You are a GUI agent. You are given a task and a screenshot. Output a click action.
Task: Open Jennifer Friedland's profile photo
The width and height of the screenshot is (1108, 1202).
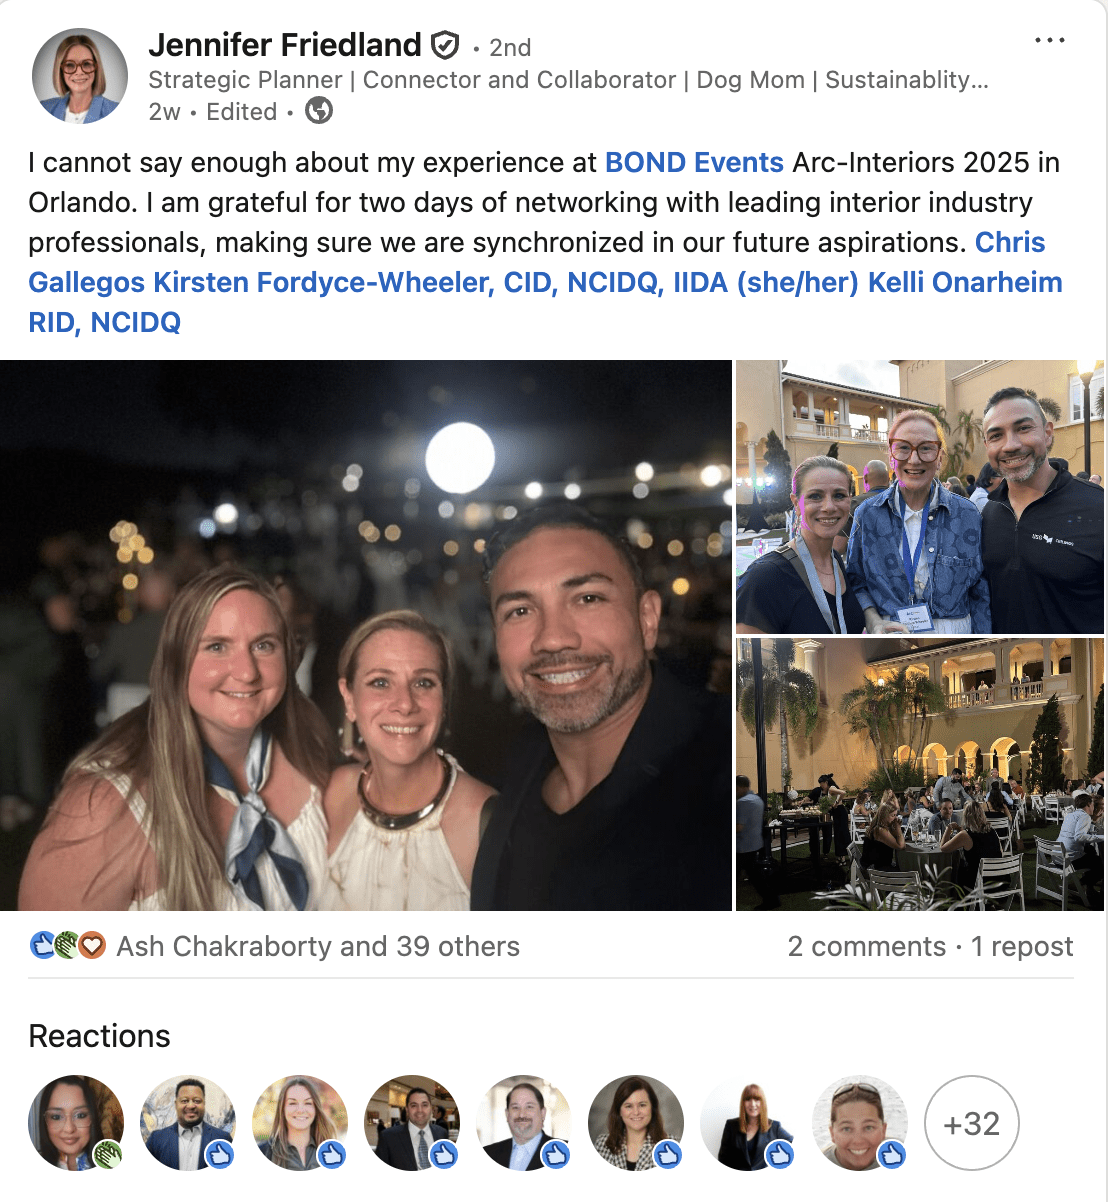[x=80, y=77]
